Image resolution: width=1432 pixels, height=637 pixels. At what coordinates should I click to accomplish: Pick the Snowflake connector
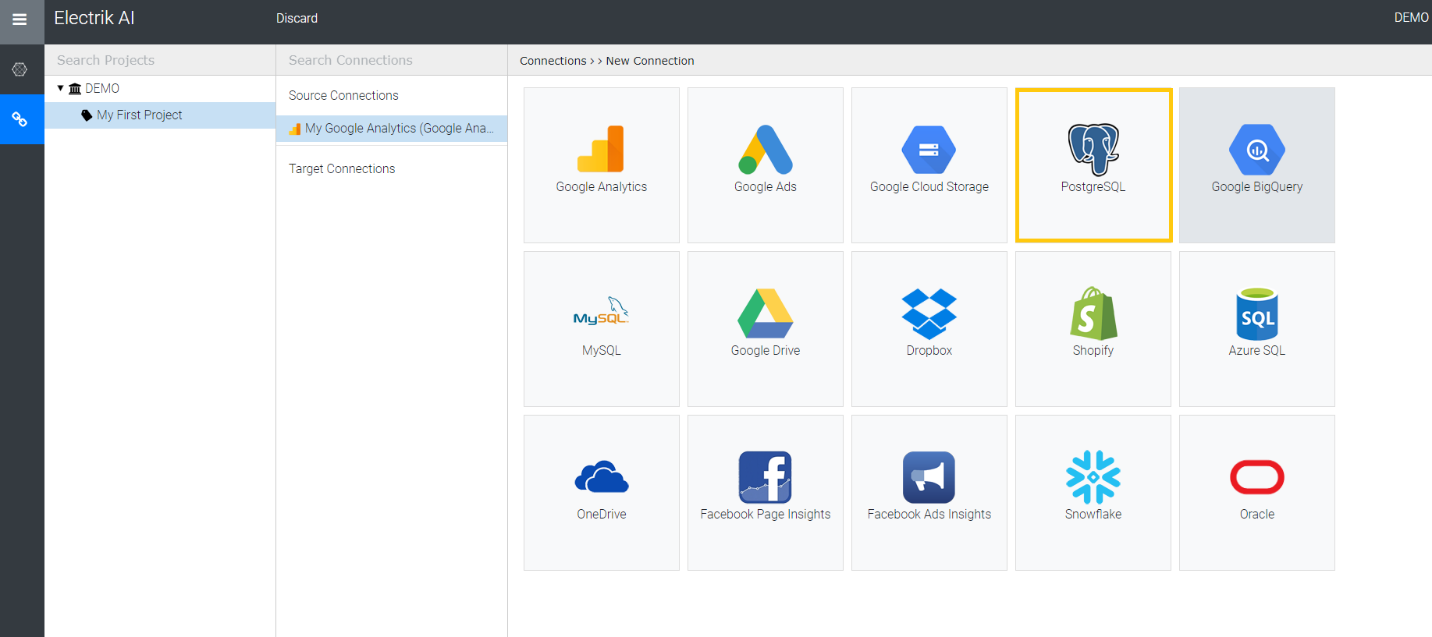(x=1093, y=493)
